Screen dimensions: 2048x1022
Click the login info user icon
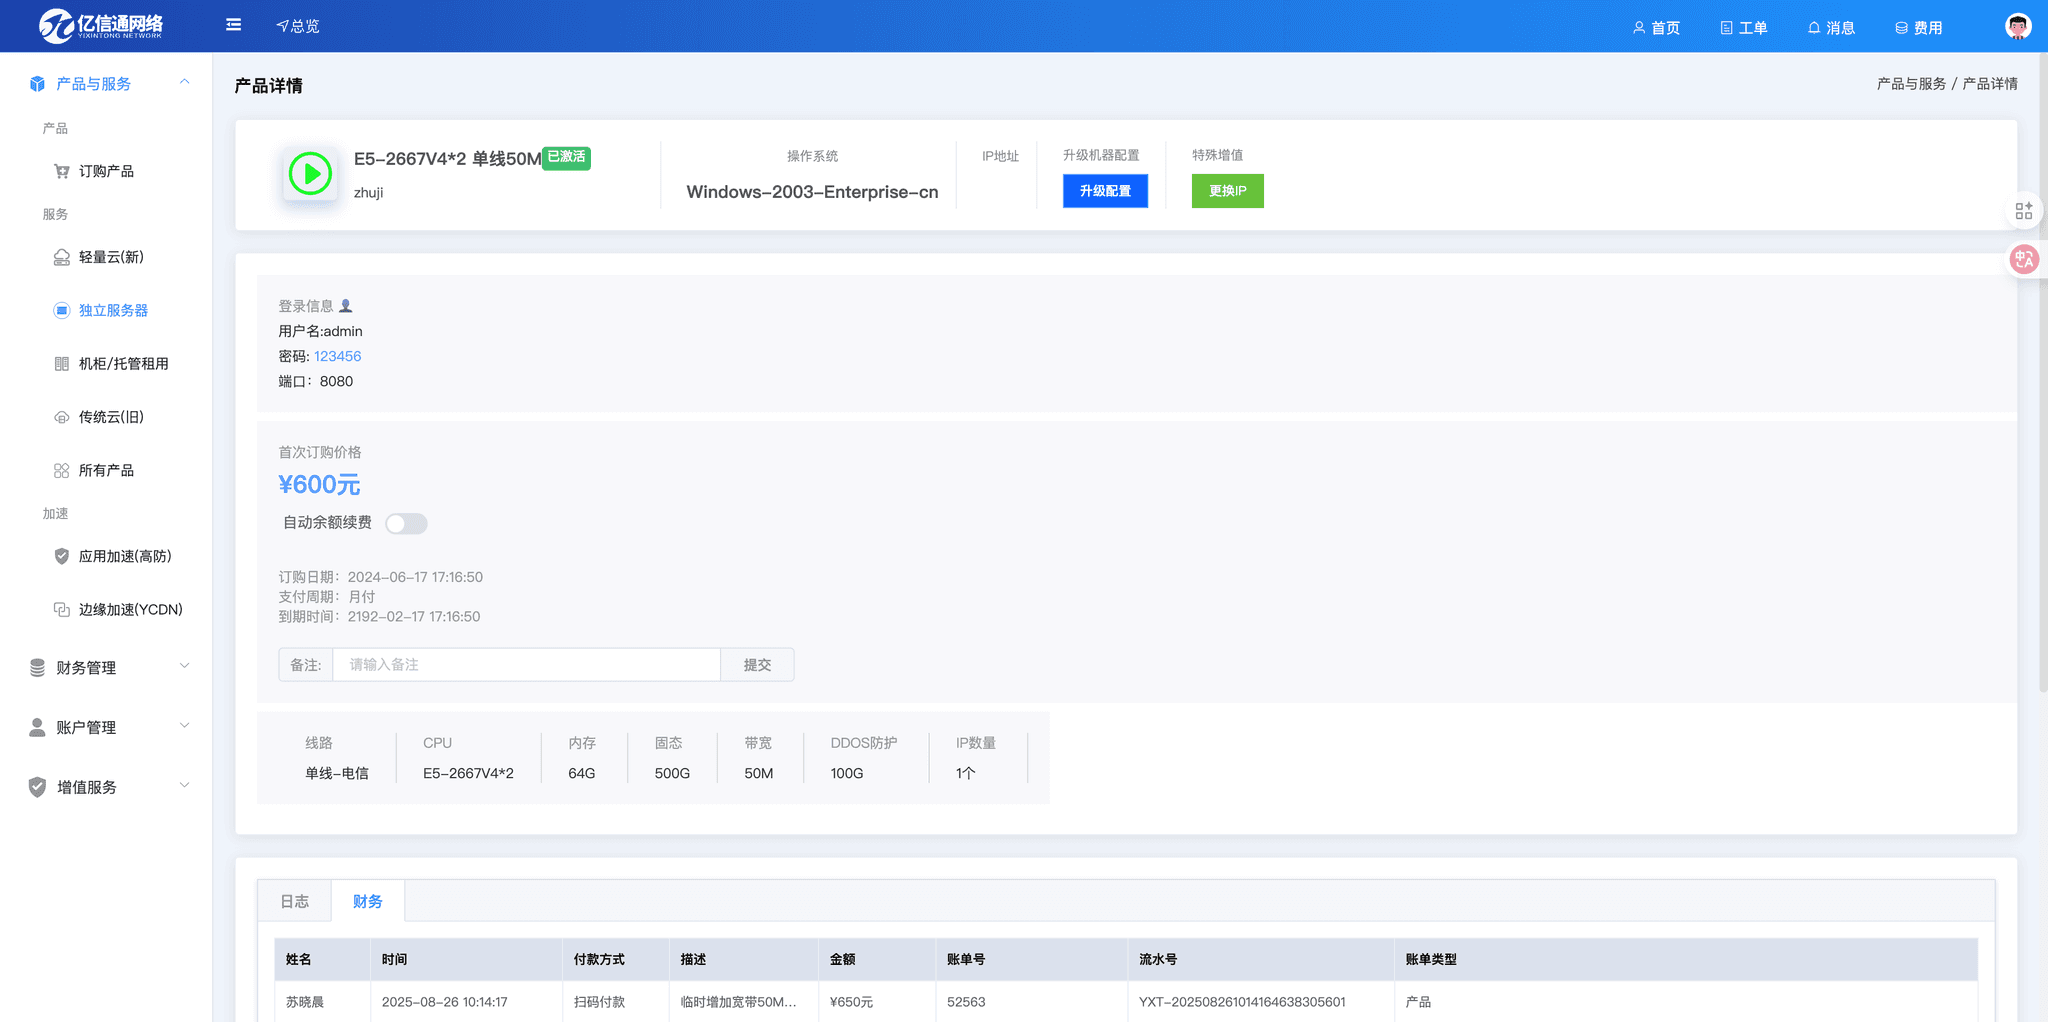pyautogui.click(x=346, y=306)
